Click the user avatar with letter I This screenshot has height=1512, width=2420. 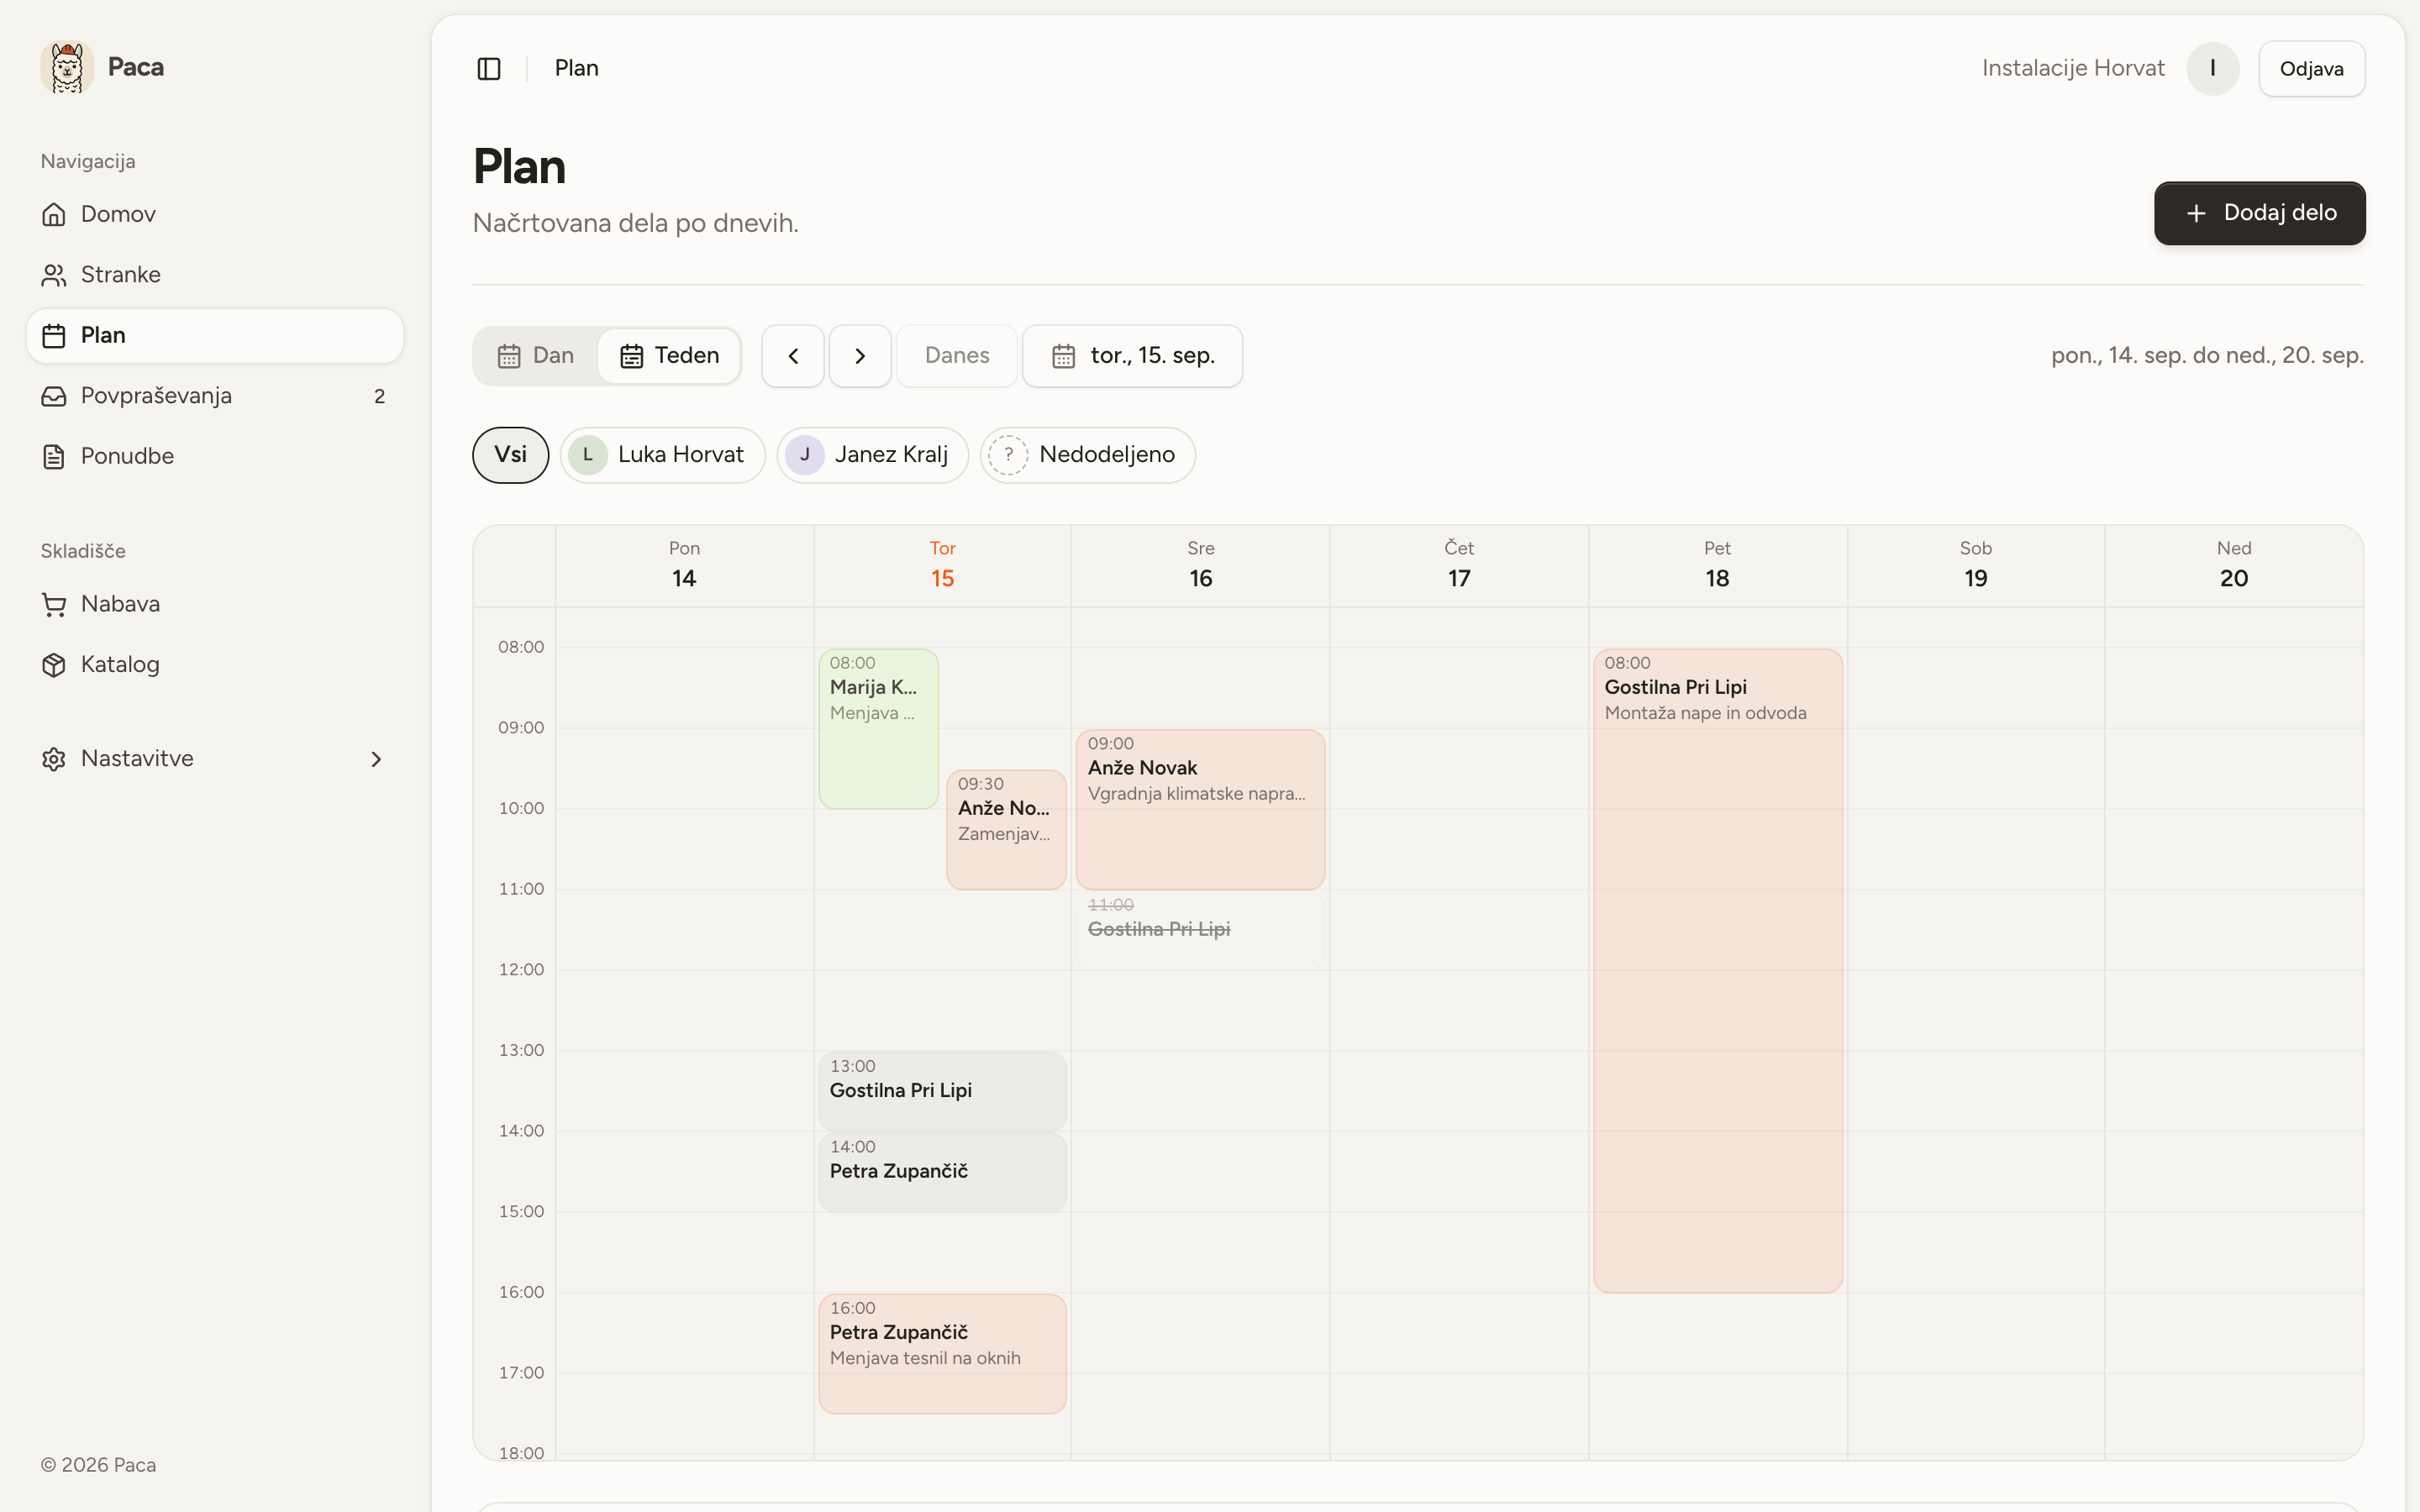click(x=2212, y=68)
